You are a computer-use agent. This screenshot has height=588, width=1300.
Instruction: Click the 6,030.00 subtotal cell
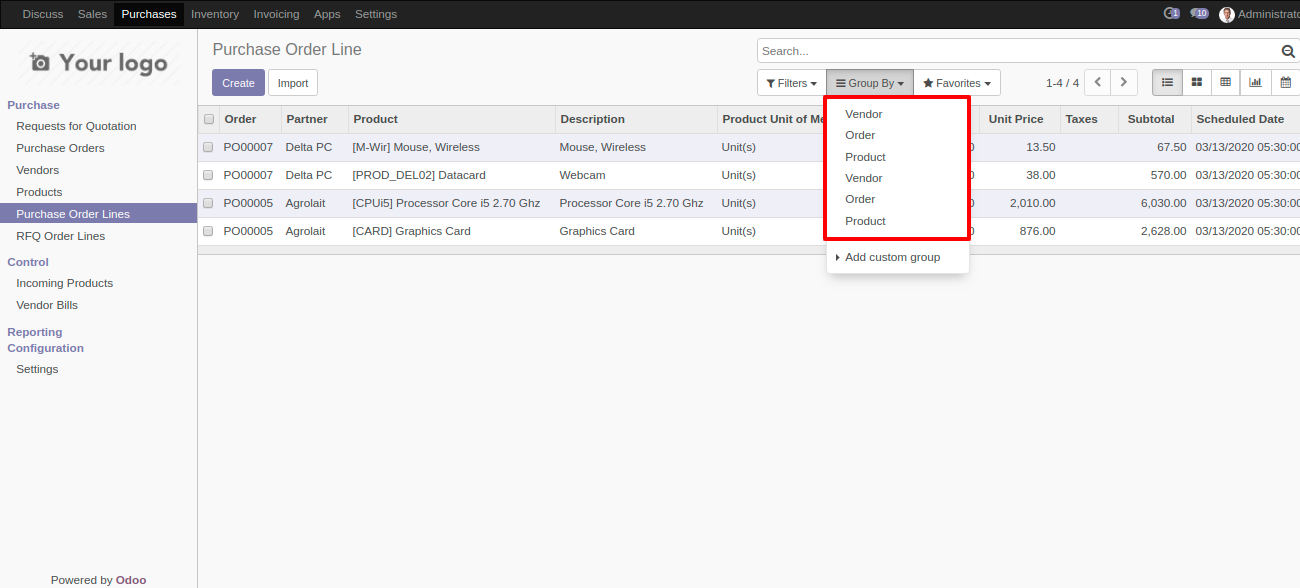click(1154, 203)
